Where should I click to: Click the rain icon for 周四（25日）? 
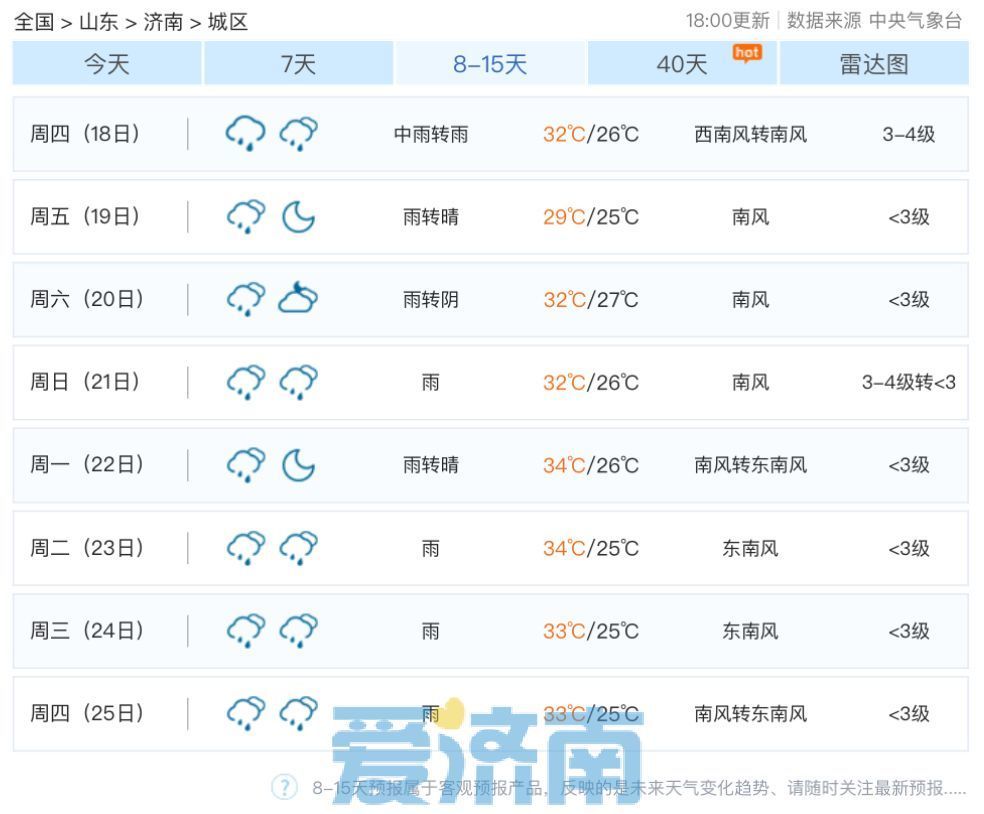(x=243, y=713)
